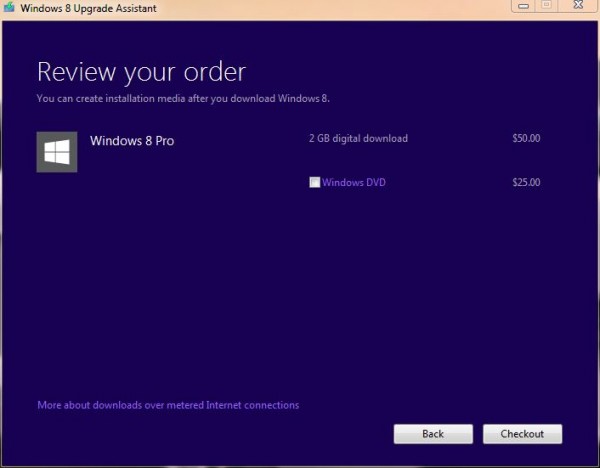The image size is (600, 468).
Task: Click the 2 GB digital download text
Action: (358, 138)
